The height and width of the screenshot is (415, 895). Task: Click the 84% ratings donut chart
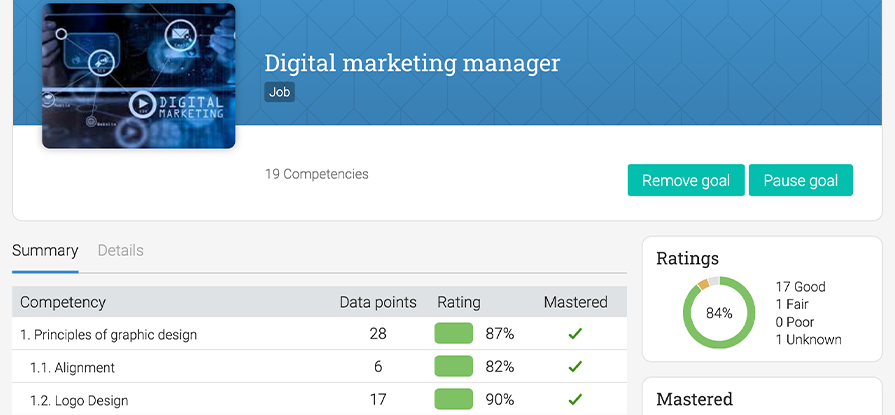pos(718,313)
